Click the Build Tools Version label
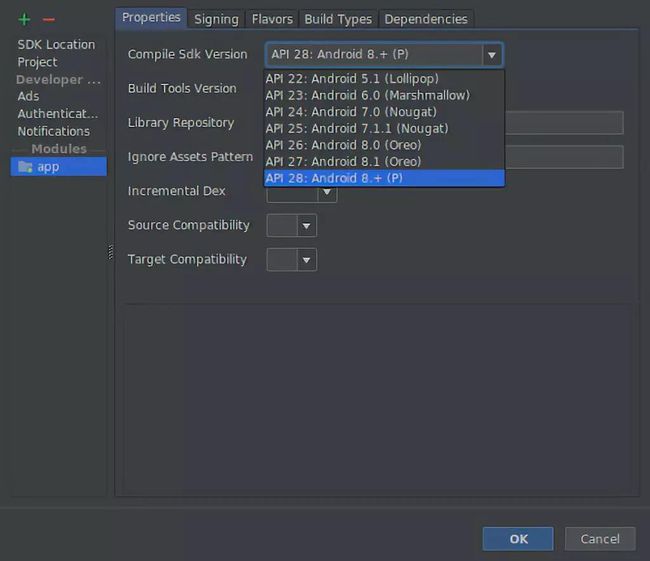The height and width of the screenshot is (561, 650). pos(182,88)
